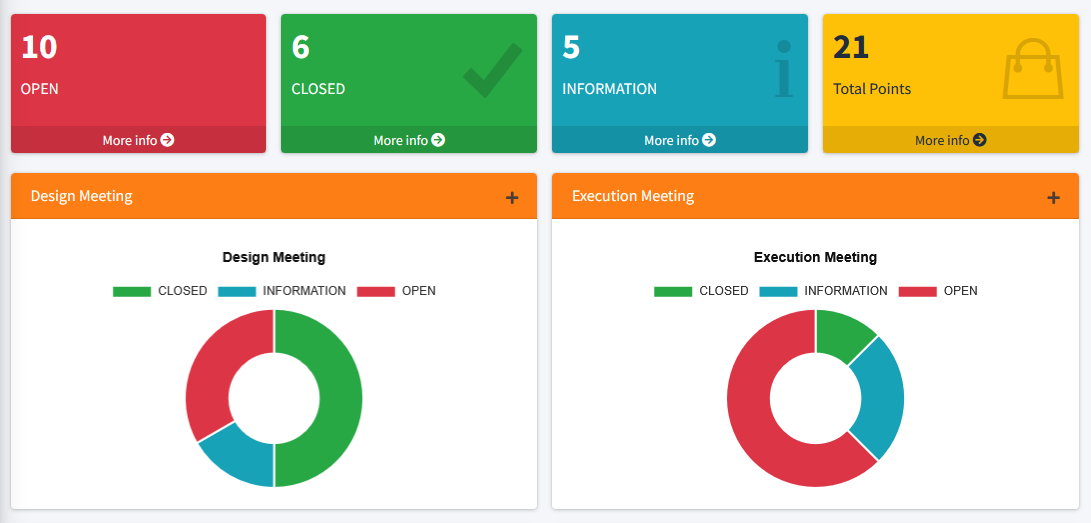Expand the Design Meeting panel with plus icon
This screenshot has height=523, width=1091.
[512, 198]
